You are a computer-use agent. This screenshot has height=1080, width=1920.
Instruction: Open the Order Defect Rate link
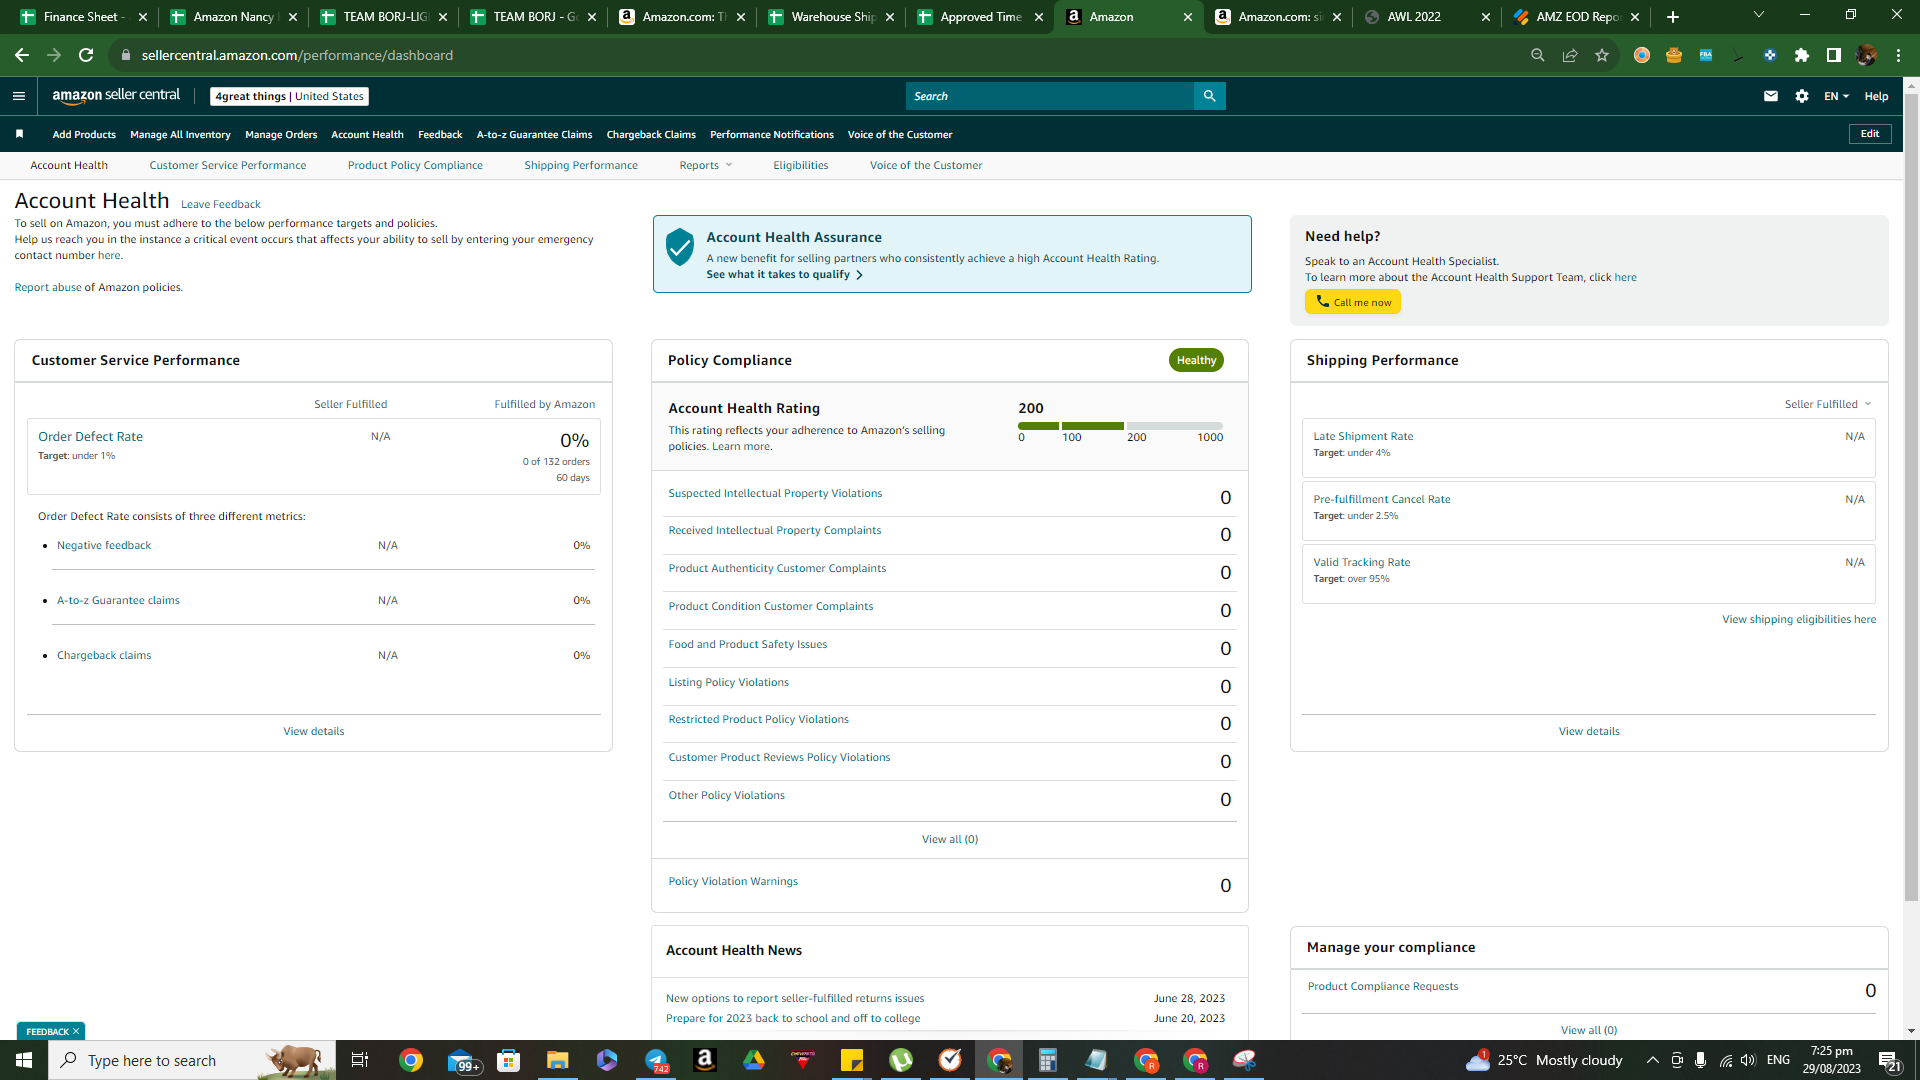pos(90,436)
